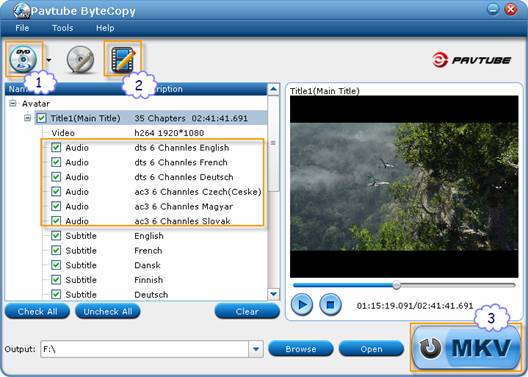This screenshot has width=528, height=377.
Task: Click 'dts 6 Channles English' description
Action: [x=182, y=147]
